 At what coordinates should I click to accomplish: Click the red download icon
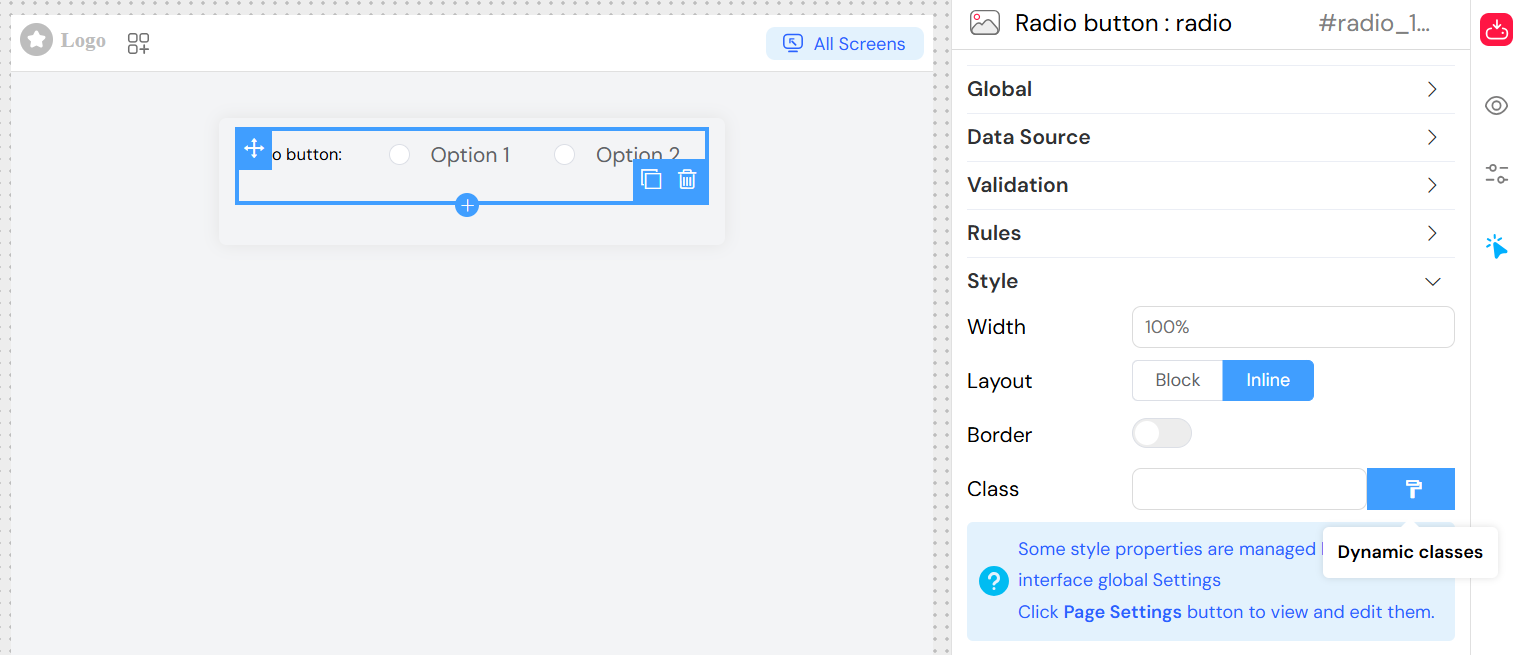tap(1496, 30)
